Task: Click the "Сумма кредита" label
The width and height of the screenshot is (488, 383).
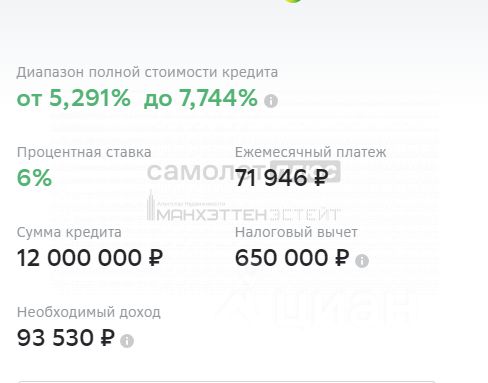Action: tap(69, 232)
